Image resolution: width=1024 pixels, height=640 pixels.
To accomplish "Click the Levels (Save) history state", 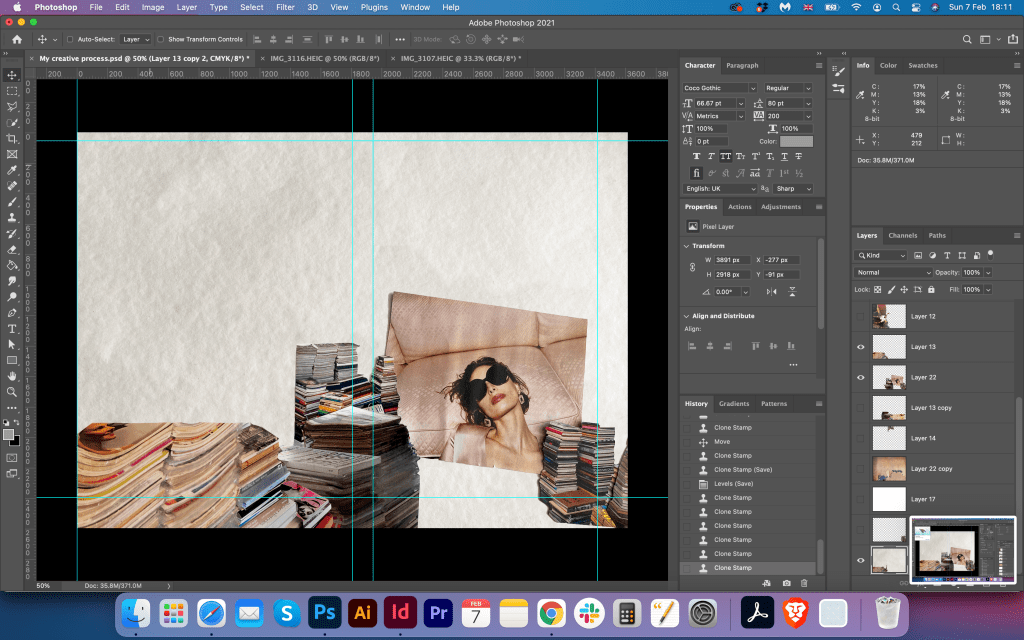I will tap(733, 484).
